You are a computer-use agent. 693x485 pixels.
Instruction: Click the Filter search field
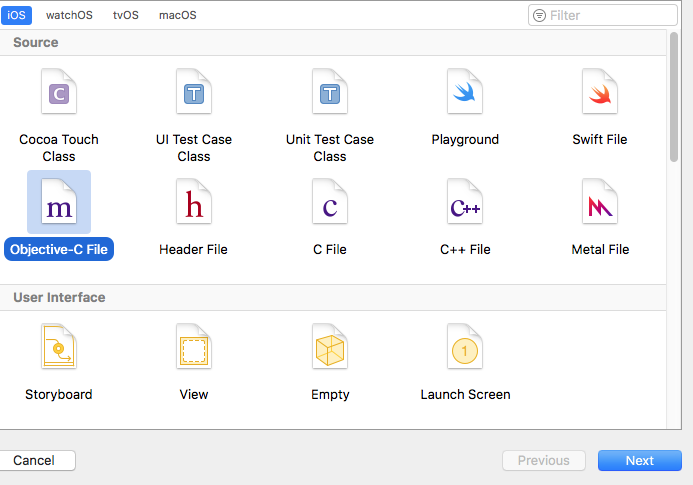[610, 15]
